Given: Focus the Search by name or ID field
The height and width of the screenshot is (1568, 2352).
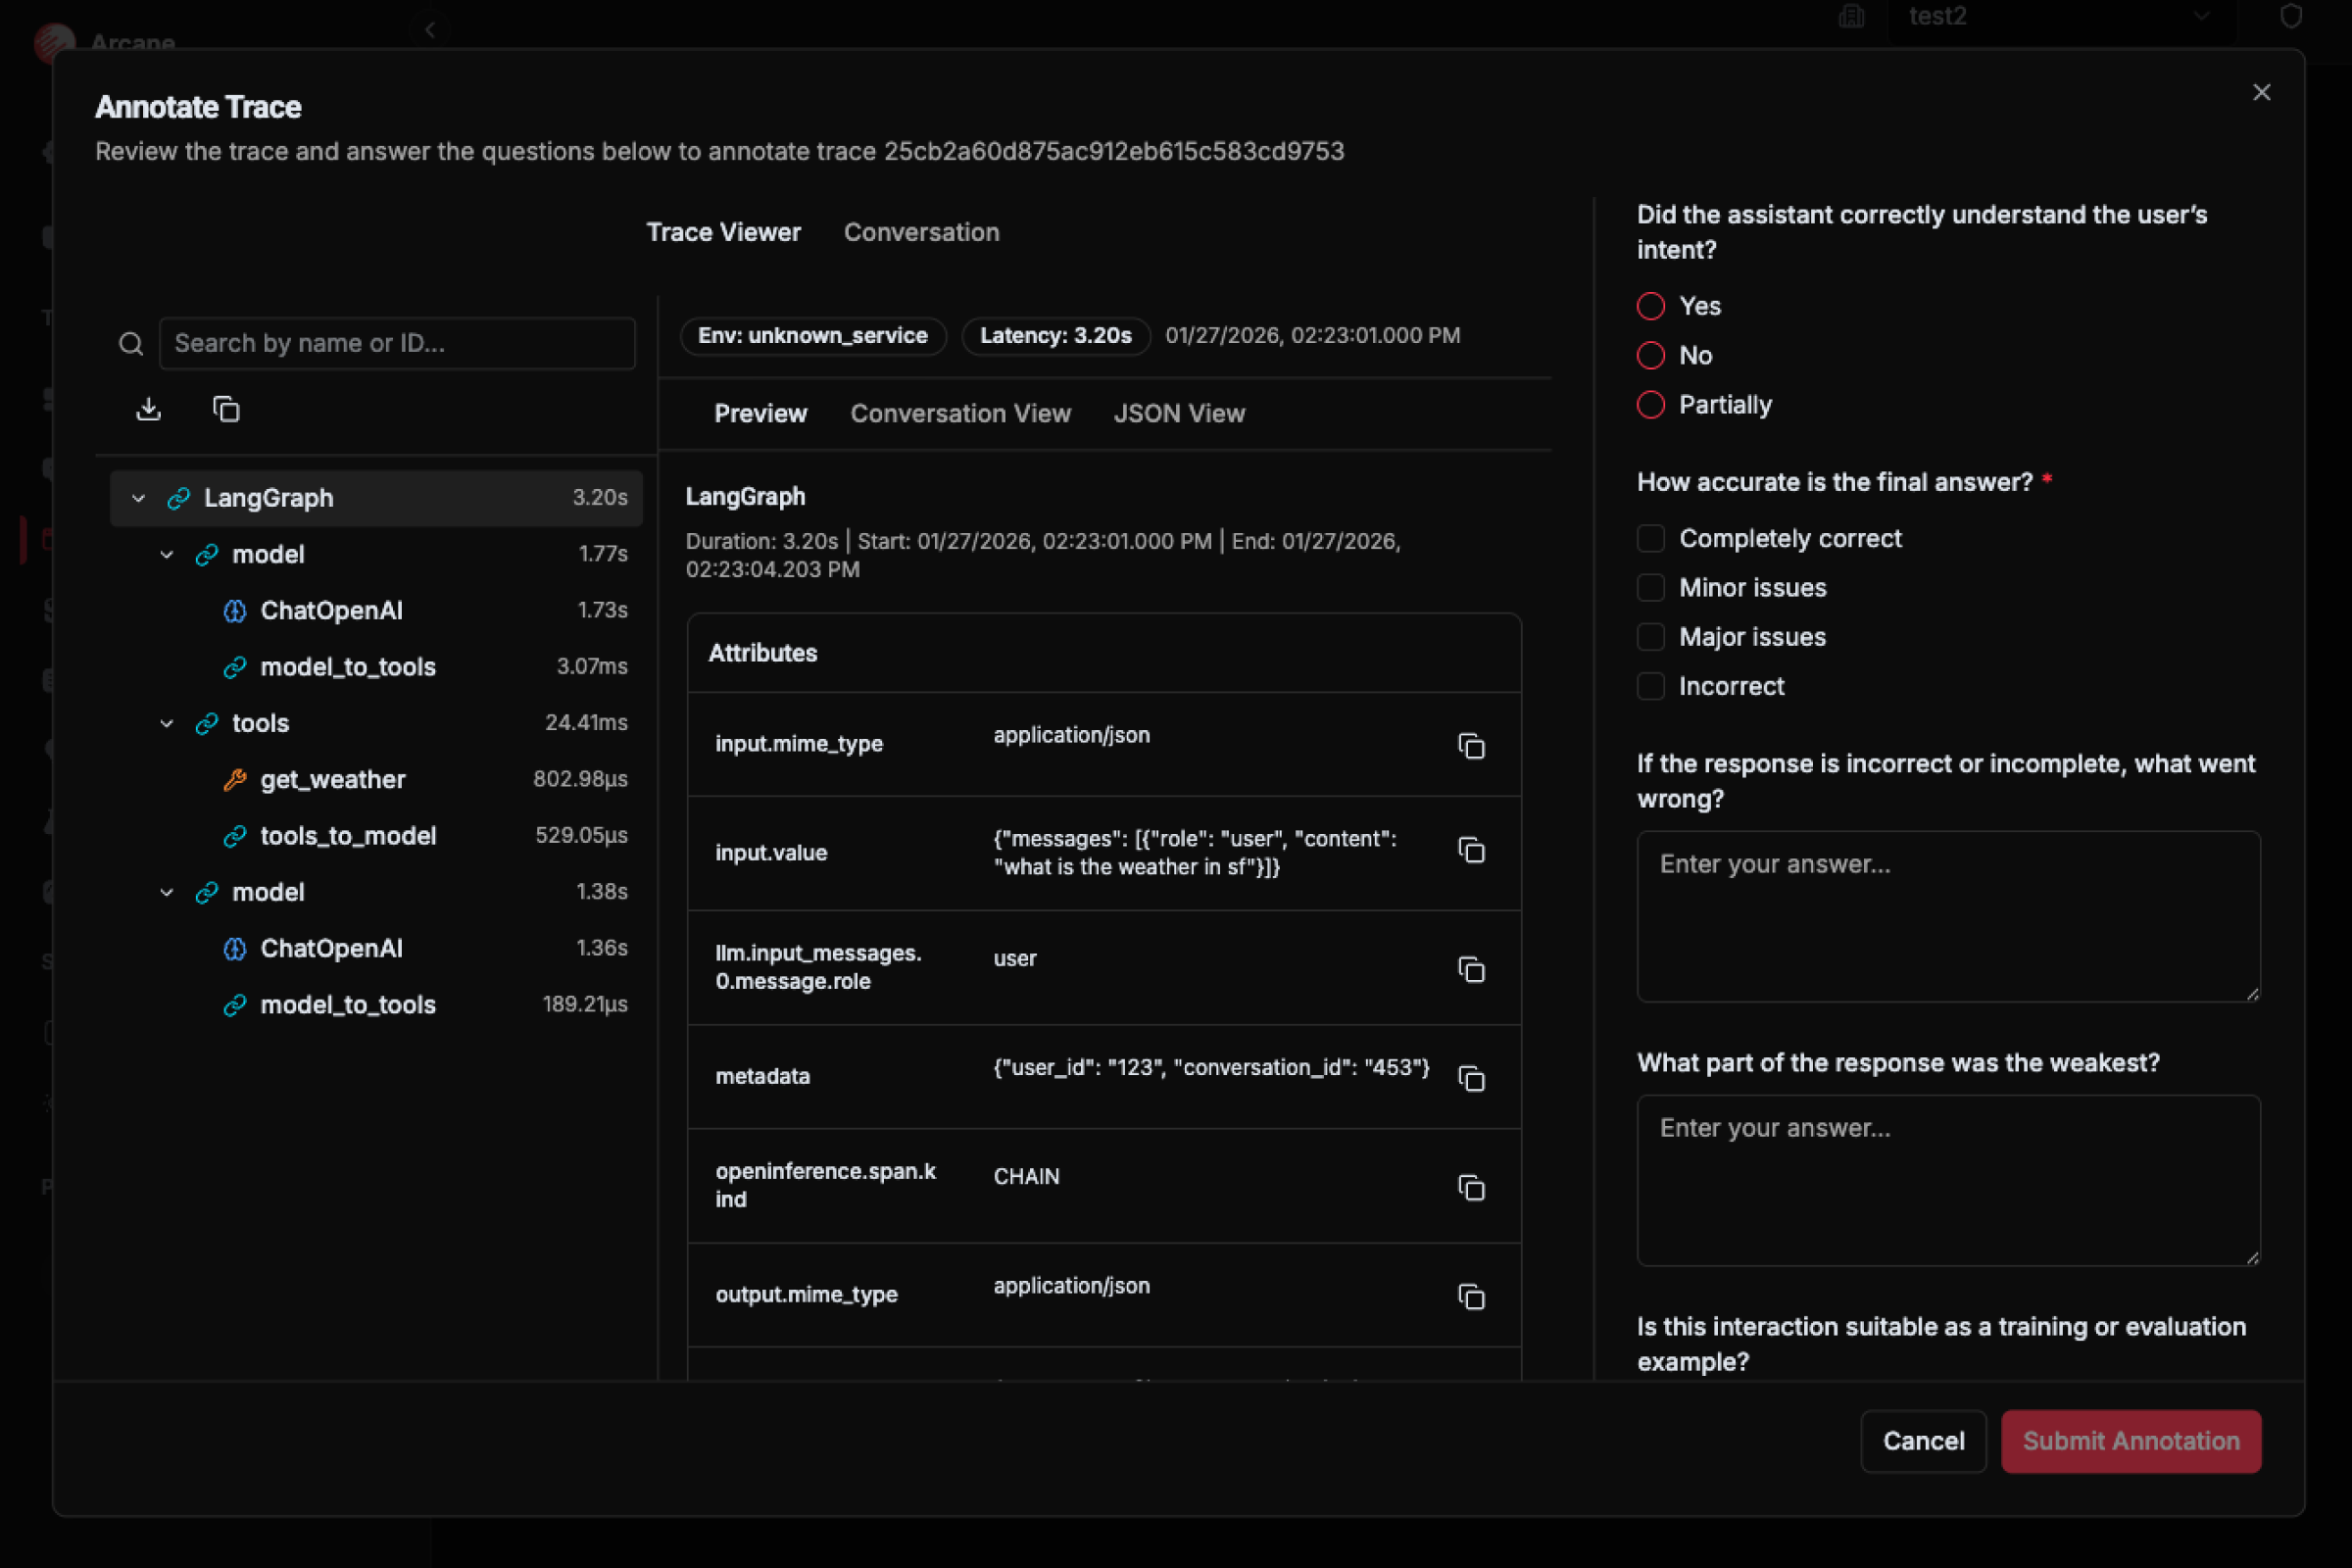Looking at the screenshot, I should 396,343.
